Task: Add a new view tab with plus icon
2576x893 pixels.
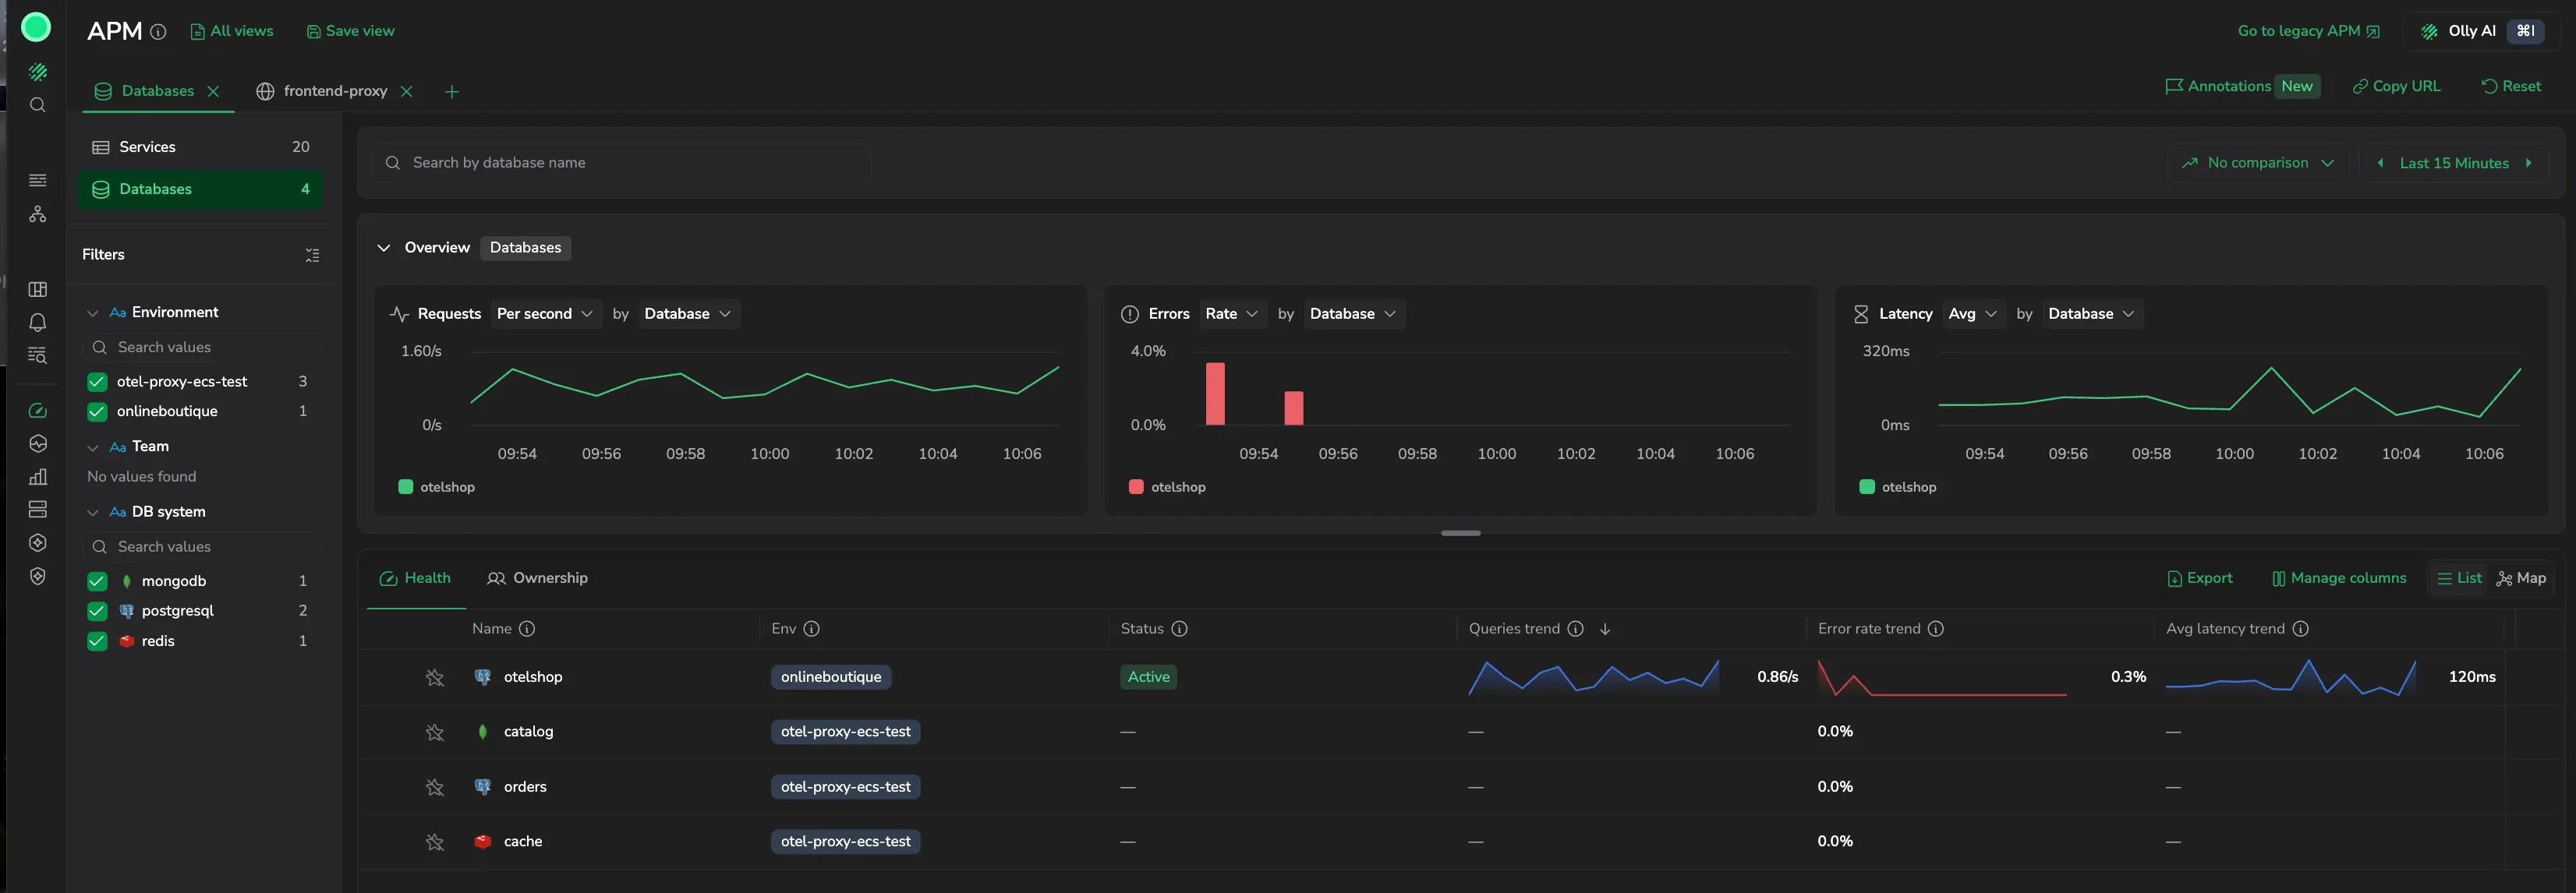Action: tap(452, 92)
